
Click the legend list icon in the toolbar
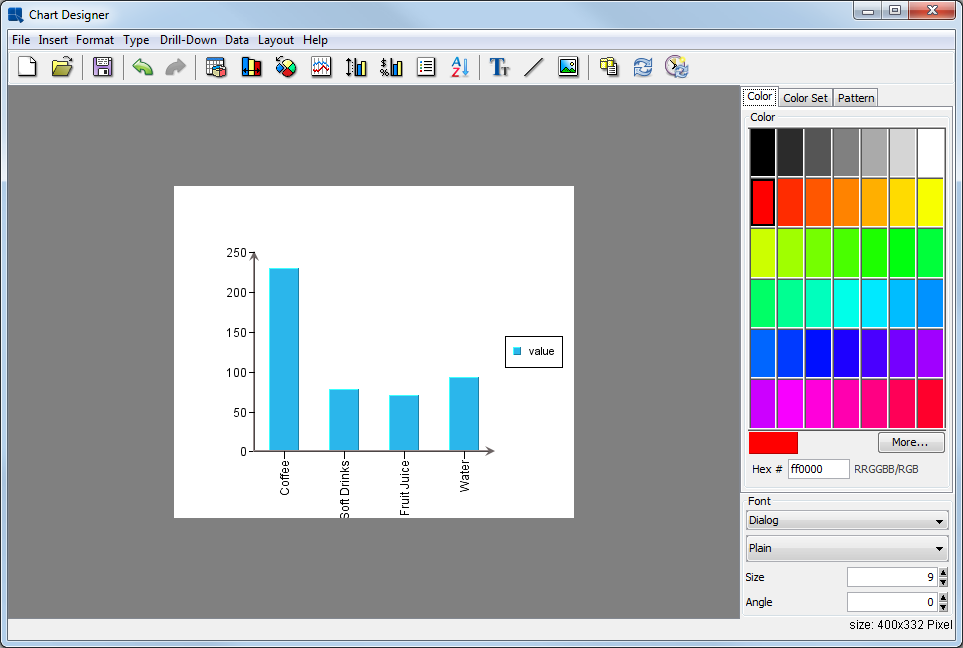pos(426,66)
